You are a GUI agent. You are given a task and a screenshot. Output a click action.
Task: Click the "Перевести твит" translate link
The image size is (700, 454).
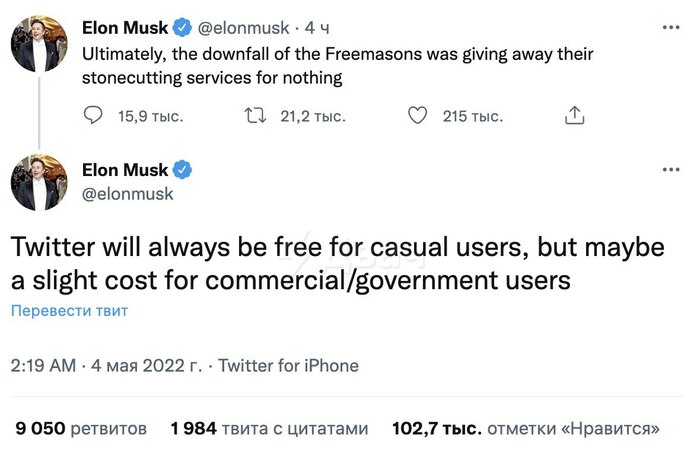pos(70,311)
